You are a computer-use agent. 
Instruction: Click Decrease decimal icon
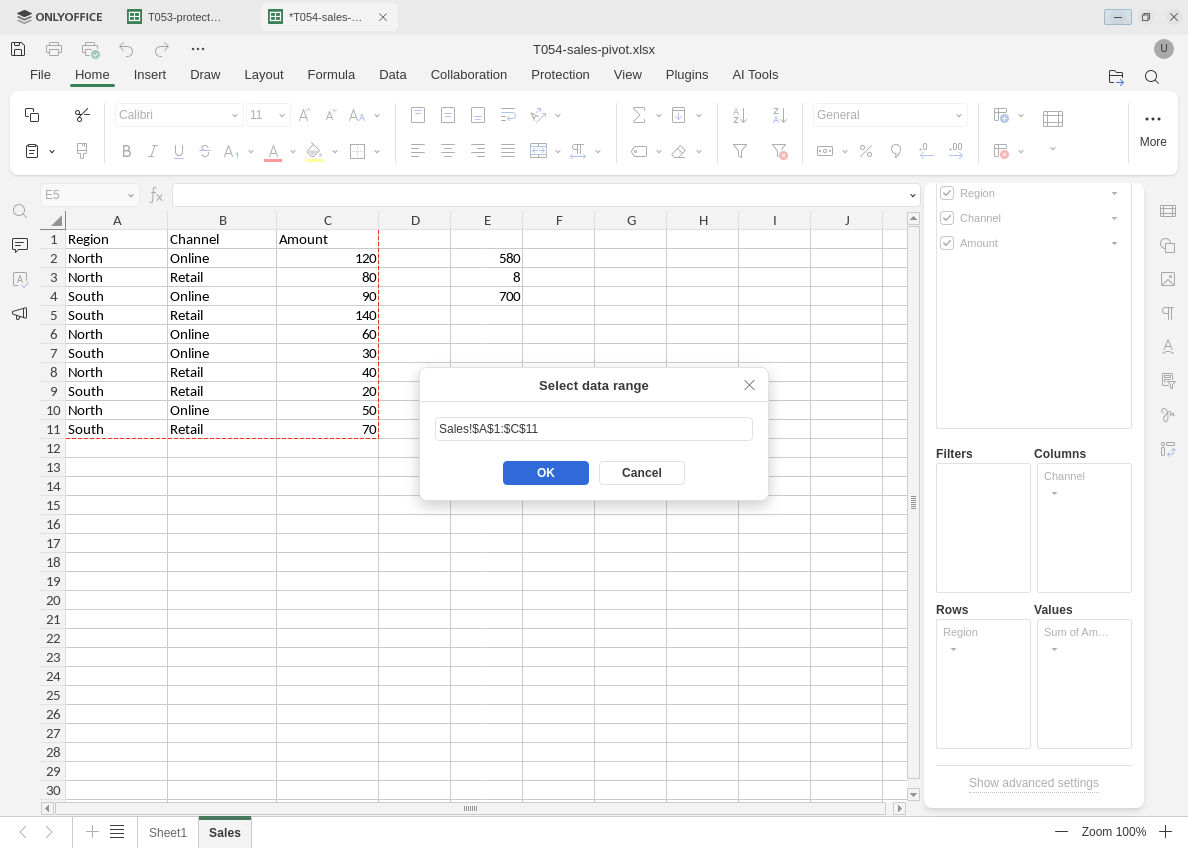(x=926, y=151)
